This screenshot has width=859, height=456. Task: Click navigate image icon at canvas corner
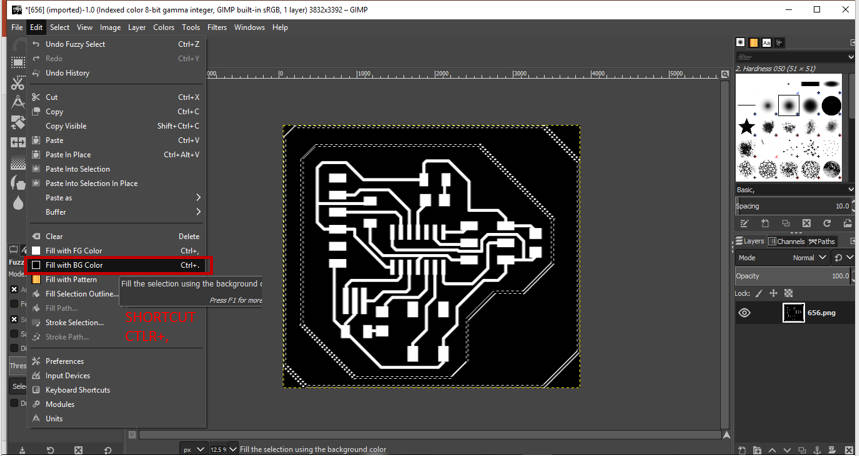(726, 435)
